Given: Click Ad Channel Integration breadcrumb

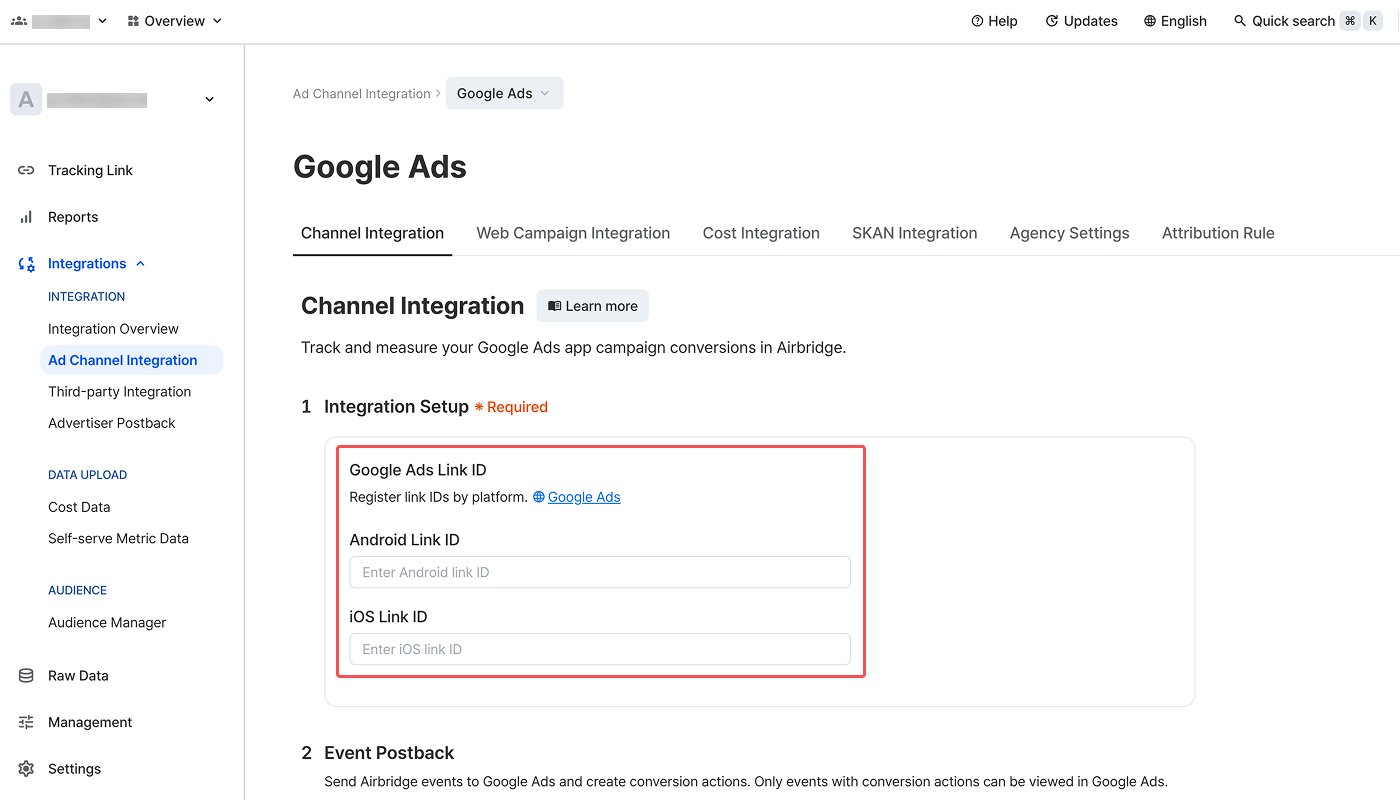Looking at the screenshot, I should pos(362,94).
